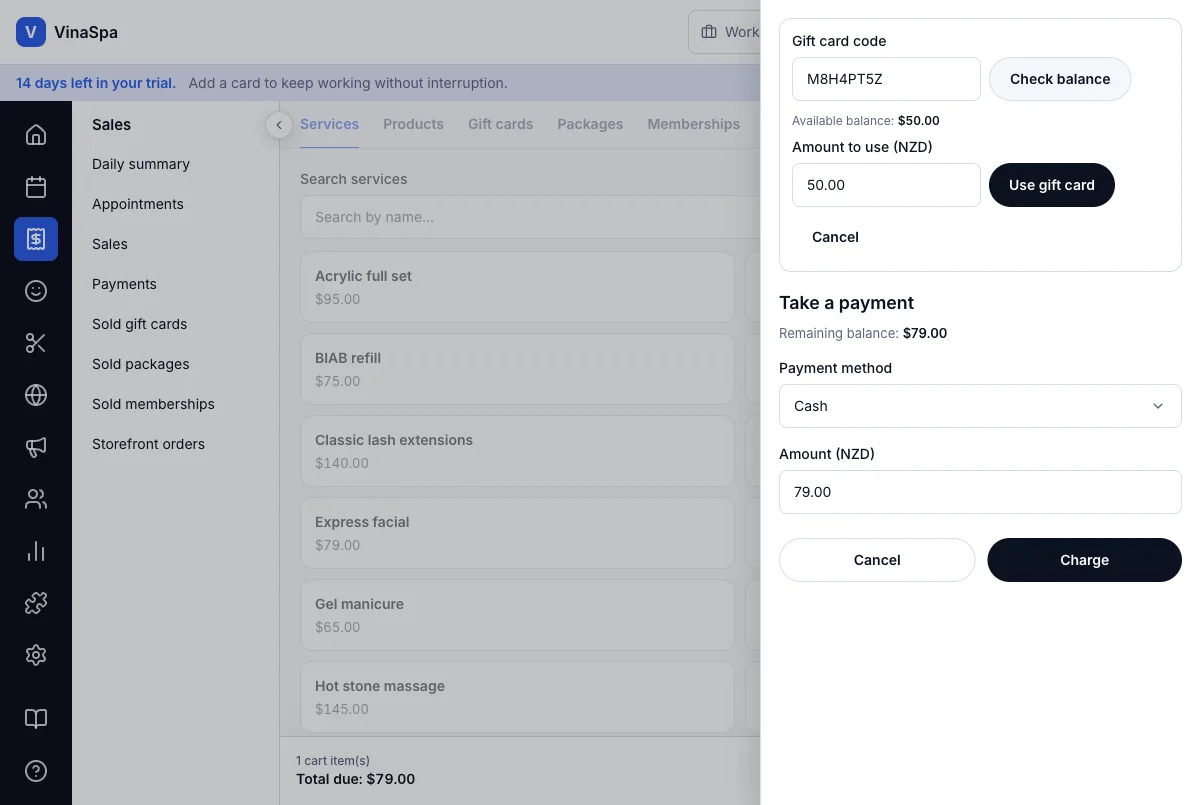Cancel the gift card entry

pos(835,237)
